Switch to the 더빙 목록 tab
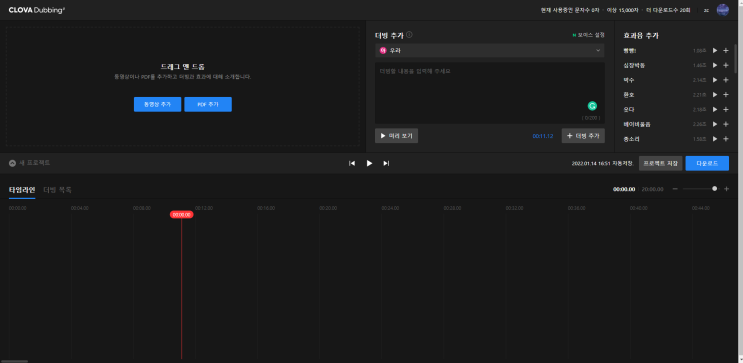Viewport: 743px width, 363px height. [x=57, y=190]
